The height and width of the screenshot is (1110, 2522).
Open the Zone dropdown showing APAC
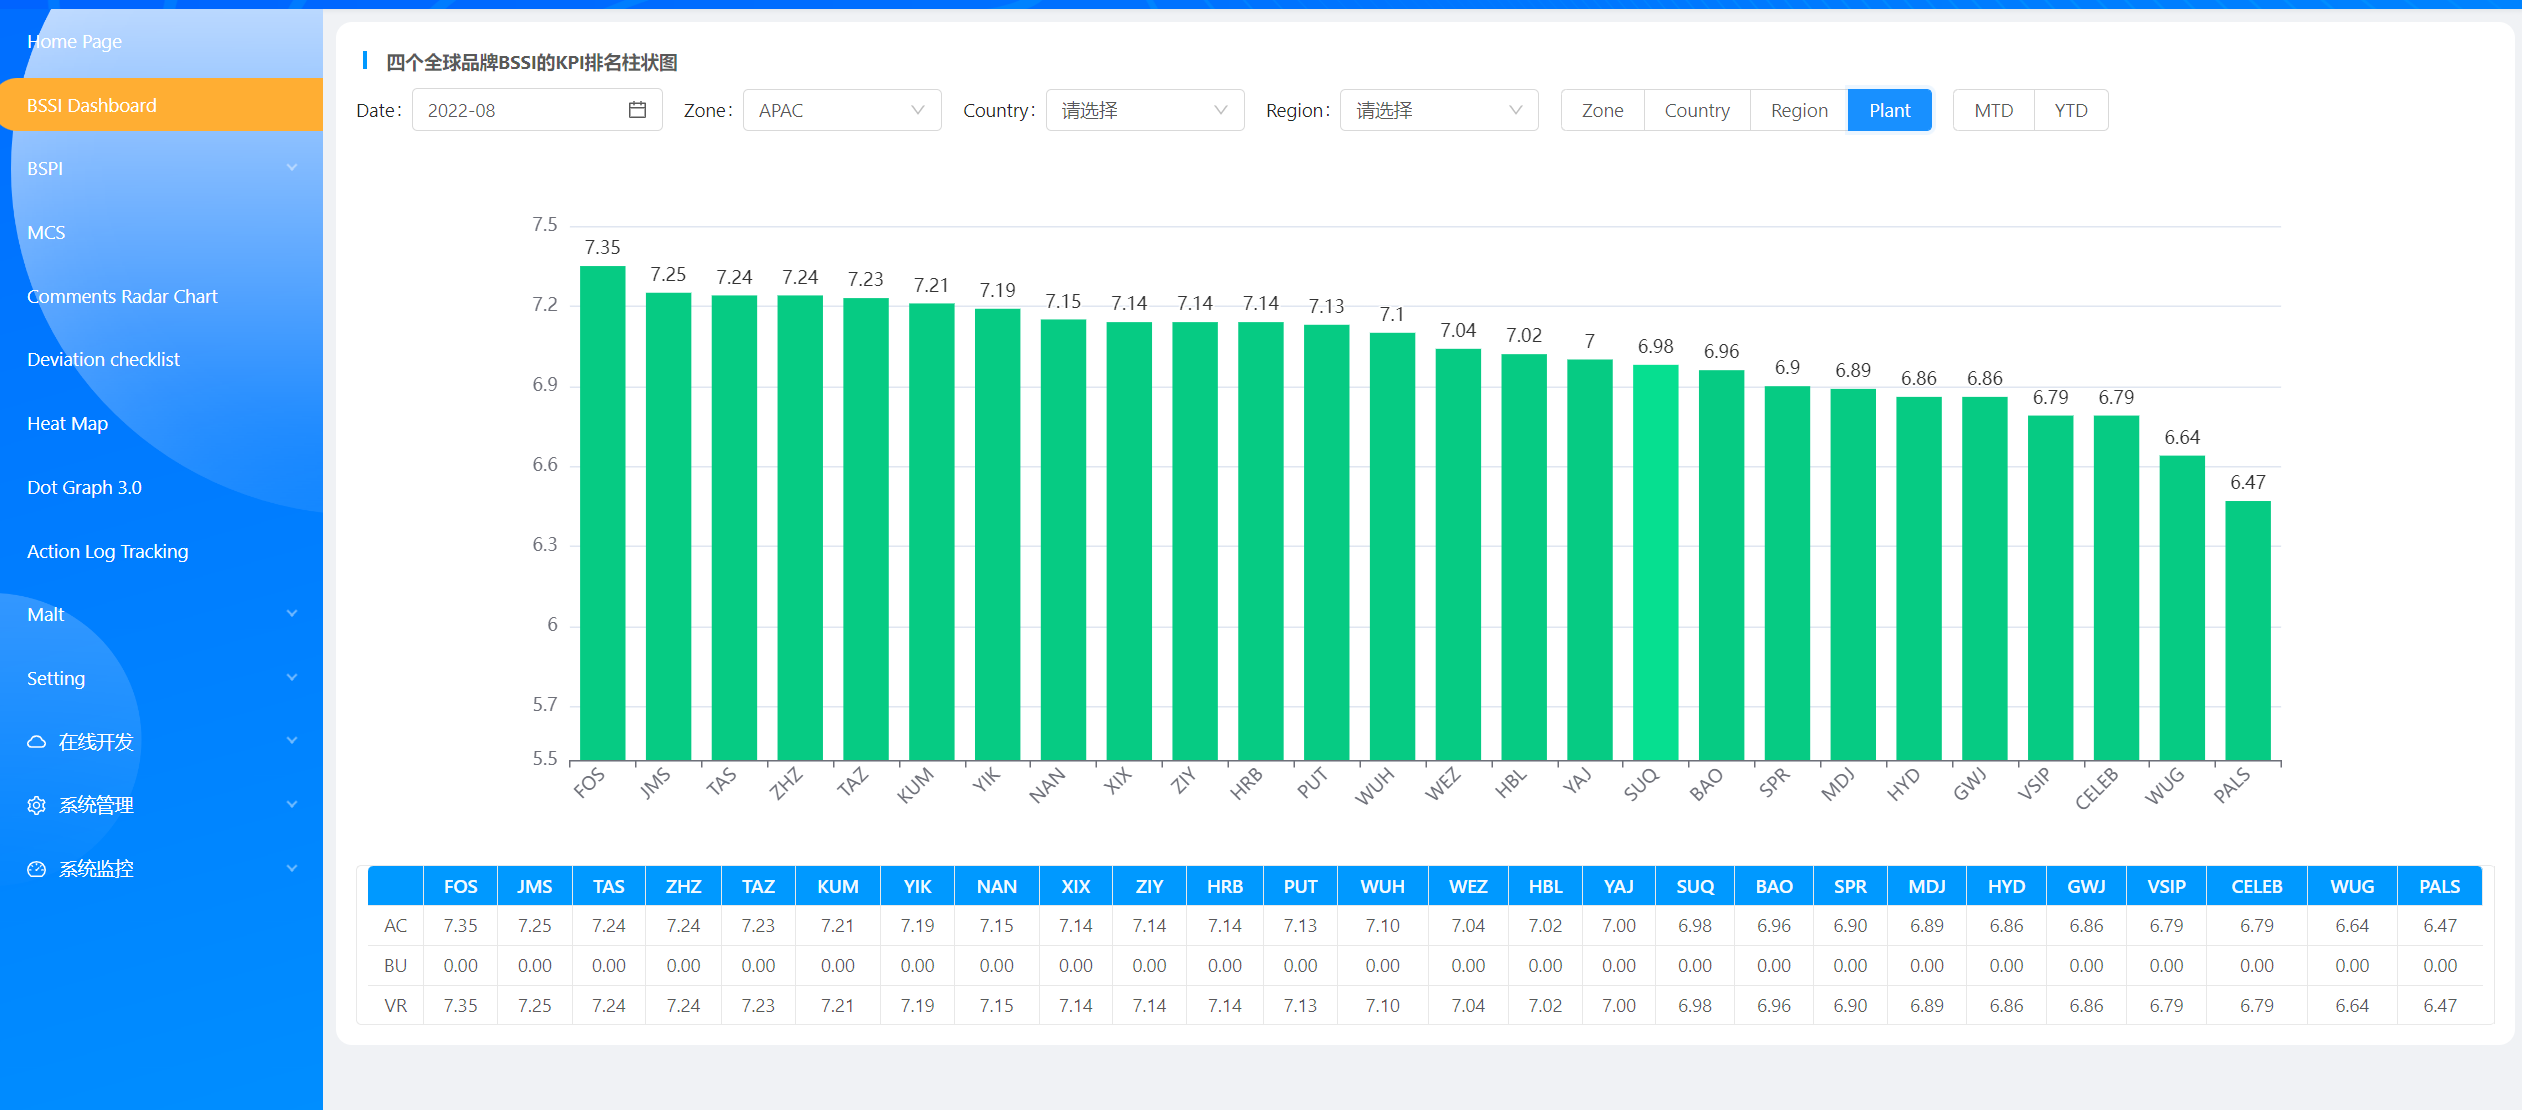842,110
